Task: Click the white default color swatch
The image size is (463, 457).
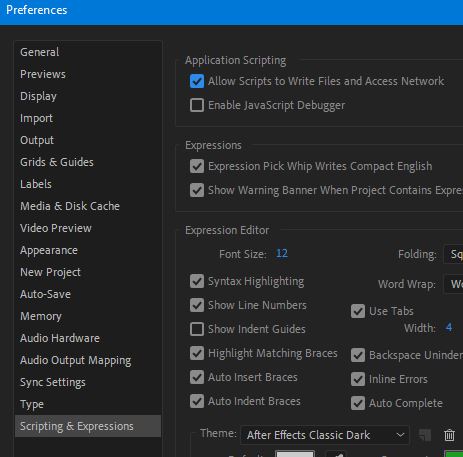Action: pyautogui.click(x=295, y=454)
